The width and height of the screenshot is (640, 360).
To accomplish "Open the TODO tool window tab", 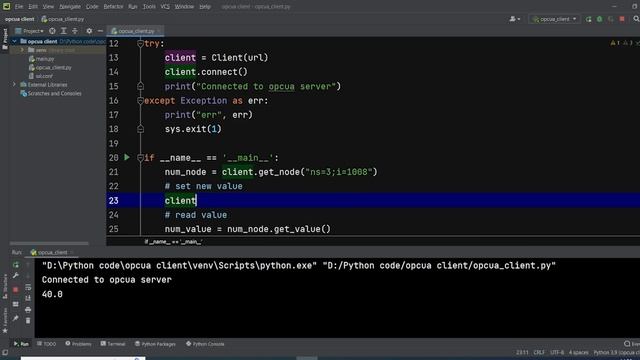I will tap(47, 344).
